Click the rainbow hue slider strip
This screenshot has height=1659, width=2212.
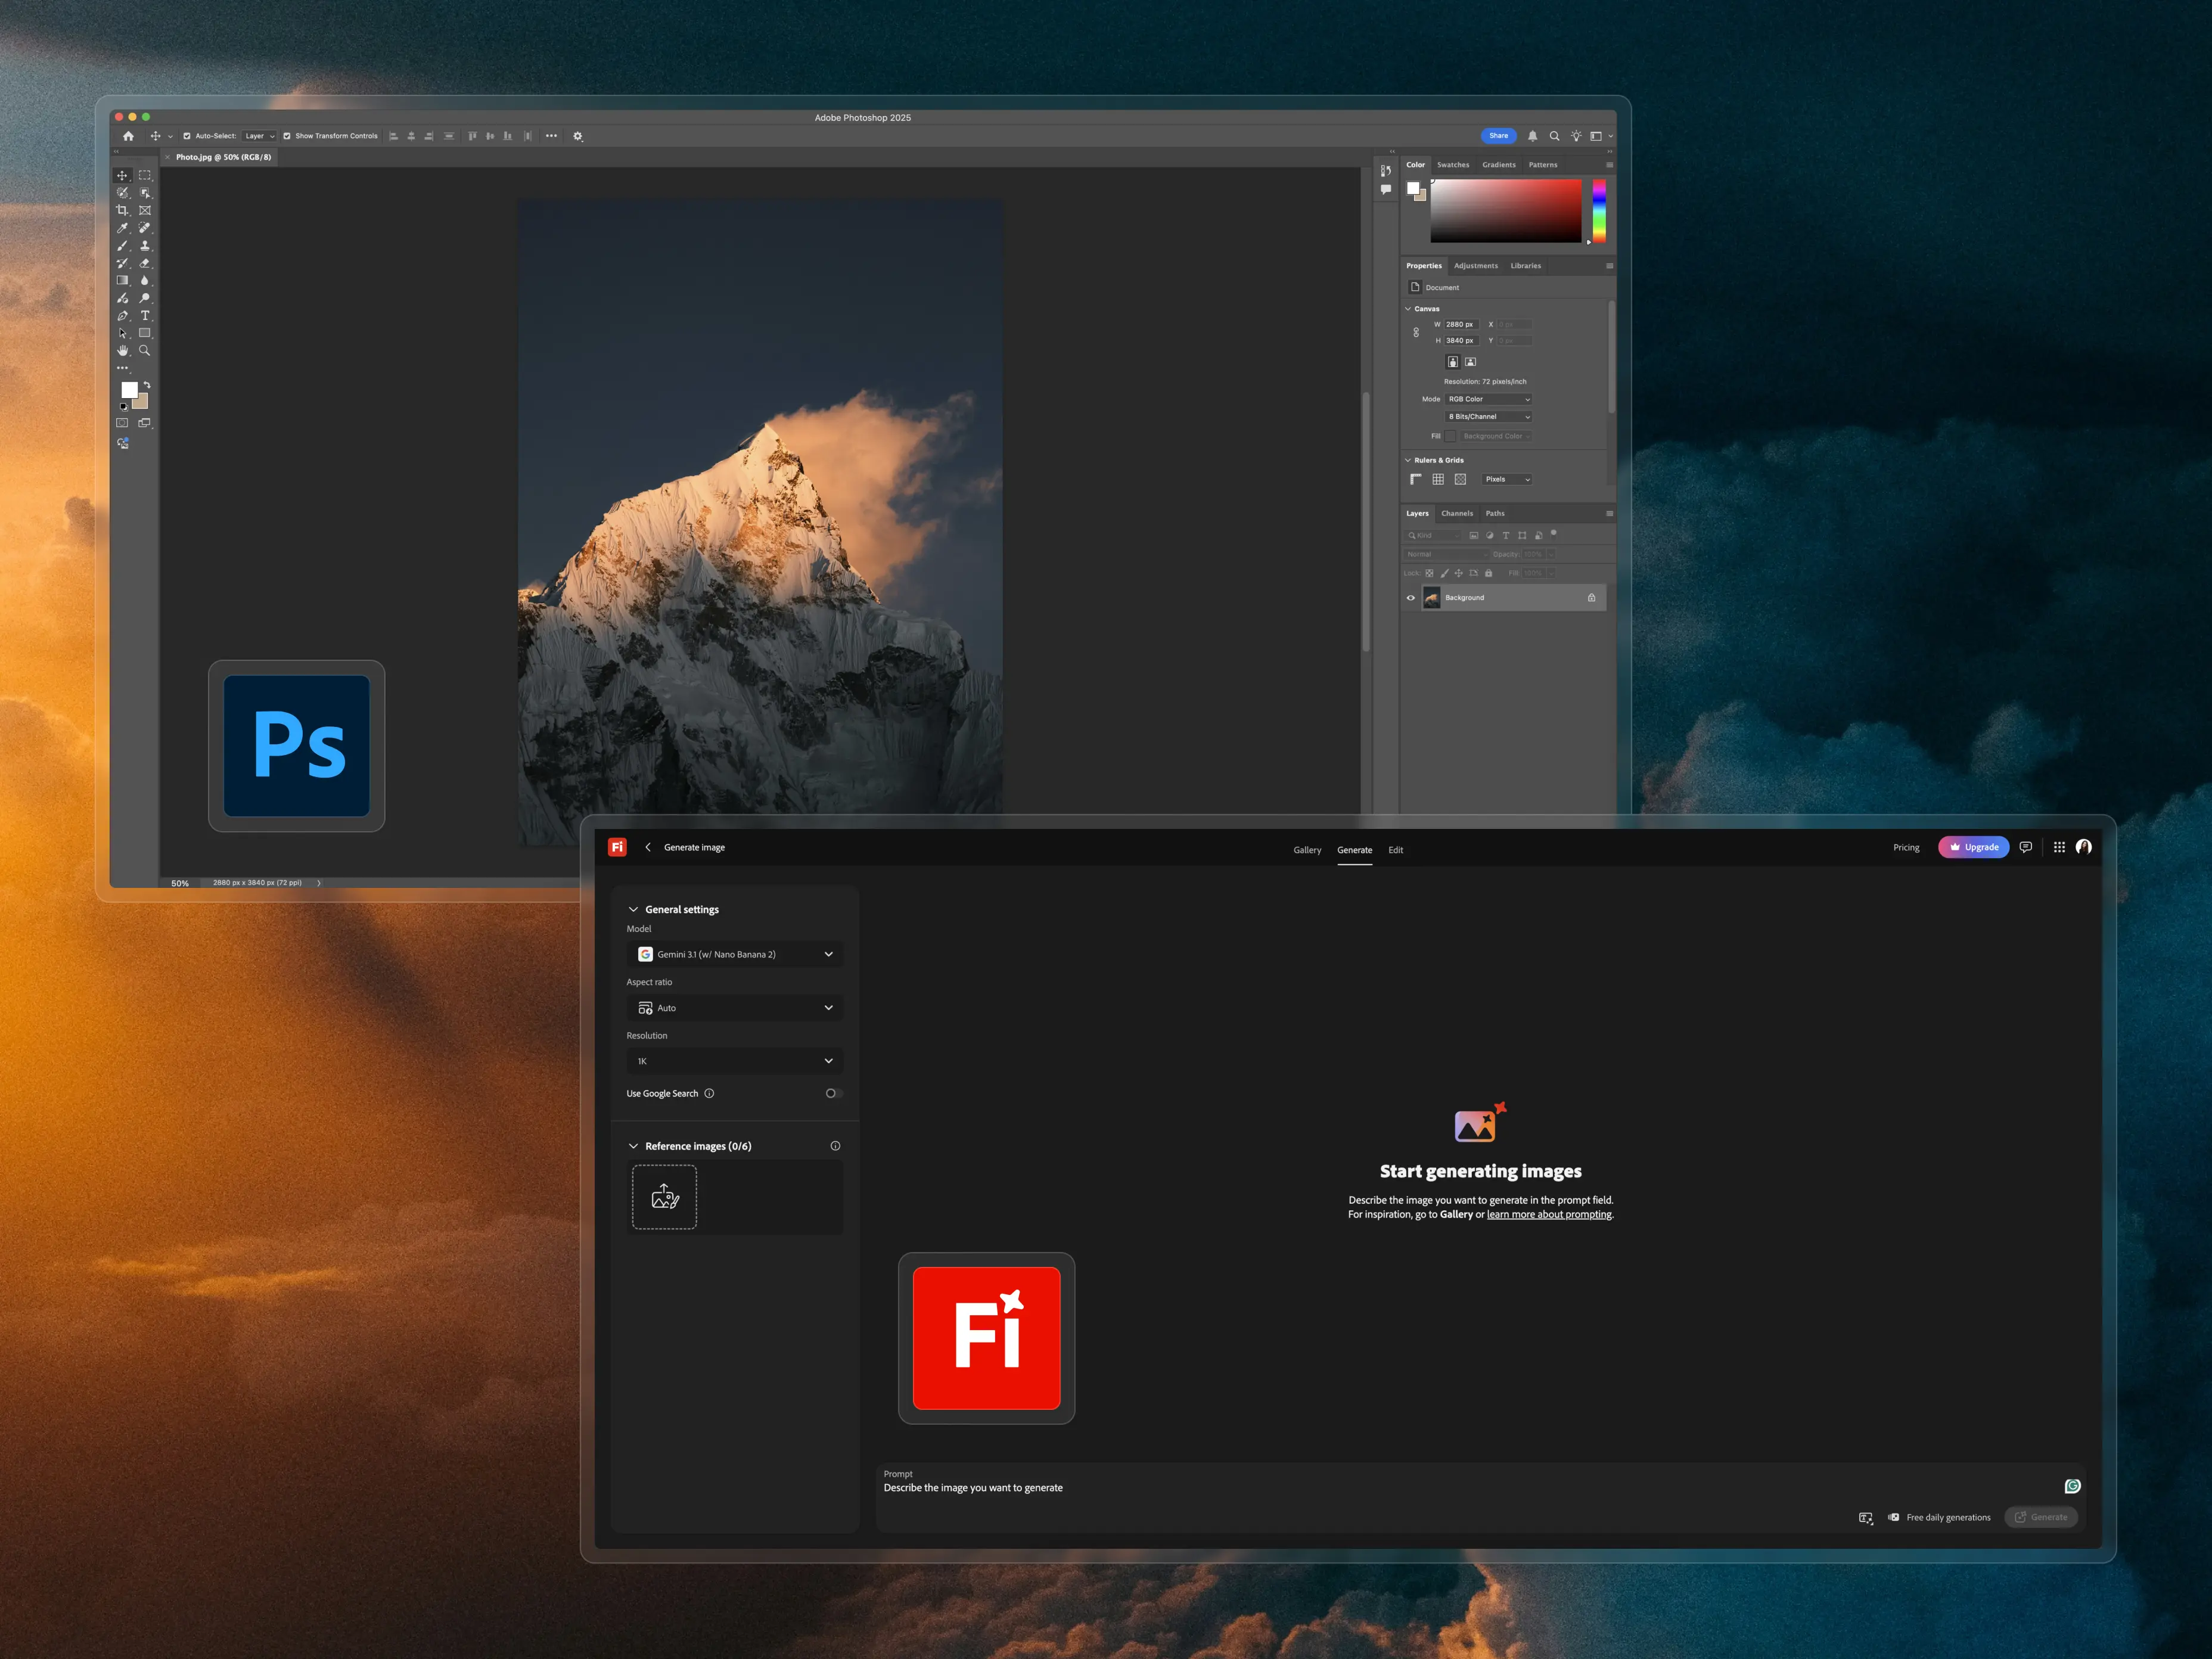coord(1599,211)
